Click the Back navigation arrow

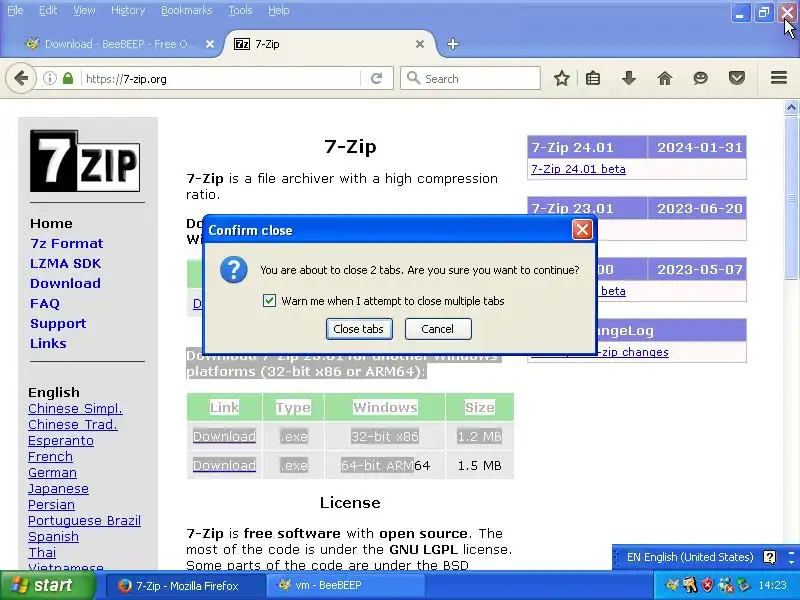21,79
